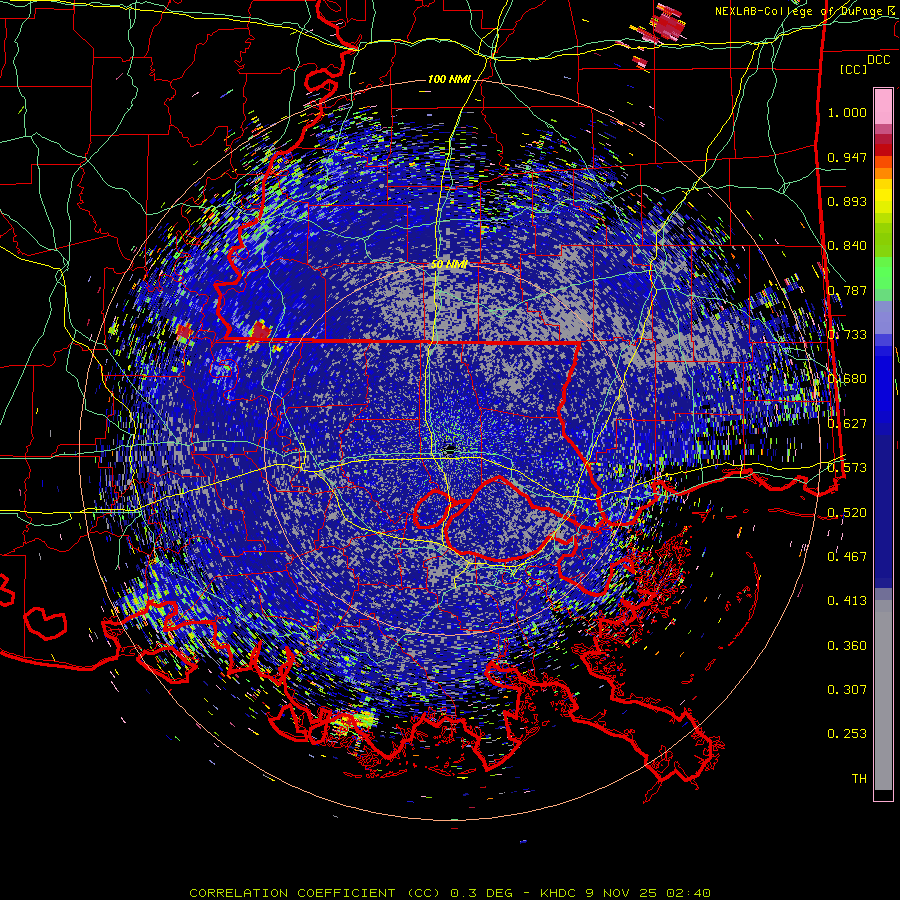Click the 0.893 color scale value
Screen dimensions: 900x900
[x=847, y=201]
